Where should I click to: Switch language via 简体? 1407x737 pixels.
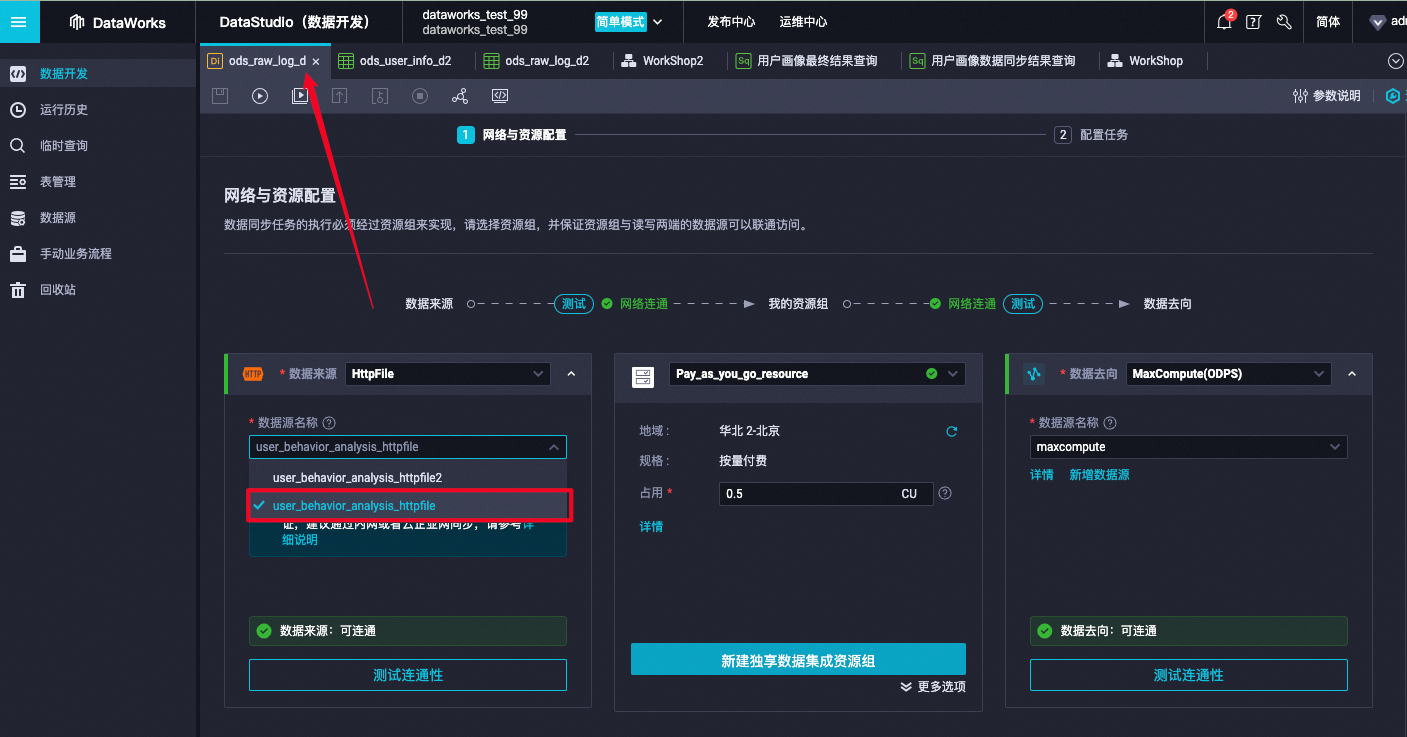[1328, 22]
